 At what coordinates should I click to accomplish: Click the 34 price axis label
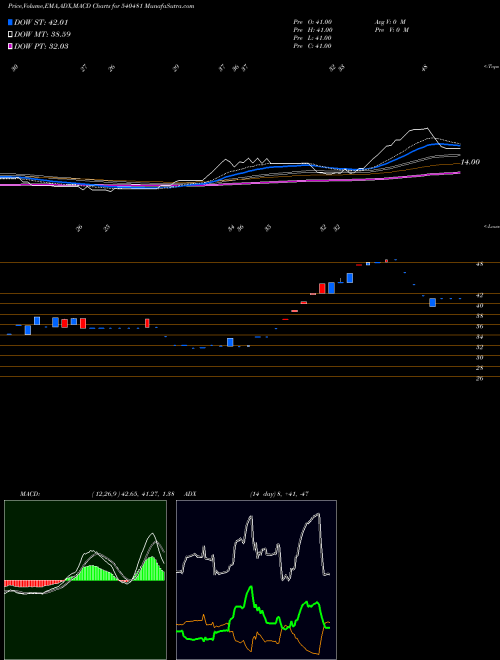pyautogui.click(x=479, y=337)
